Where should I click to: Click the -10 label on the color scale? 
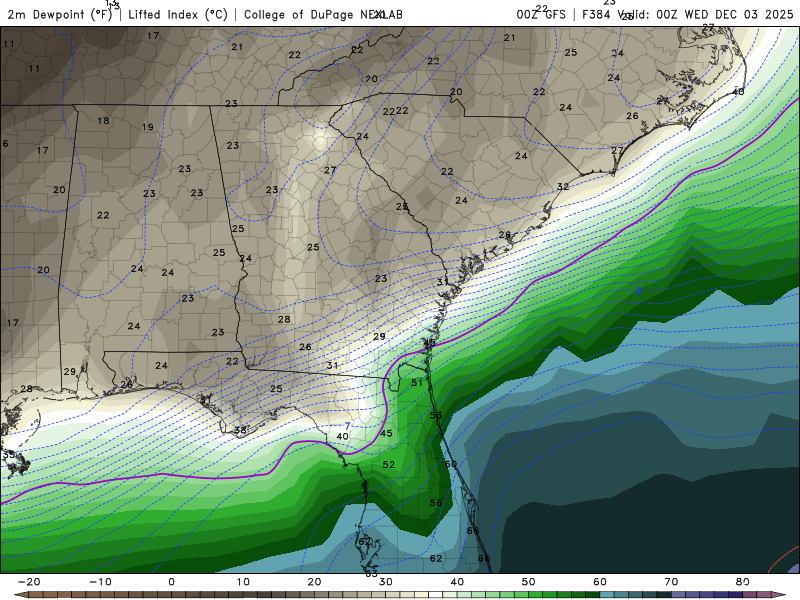[100, 582]
